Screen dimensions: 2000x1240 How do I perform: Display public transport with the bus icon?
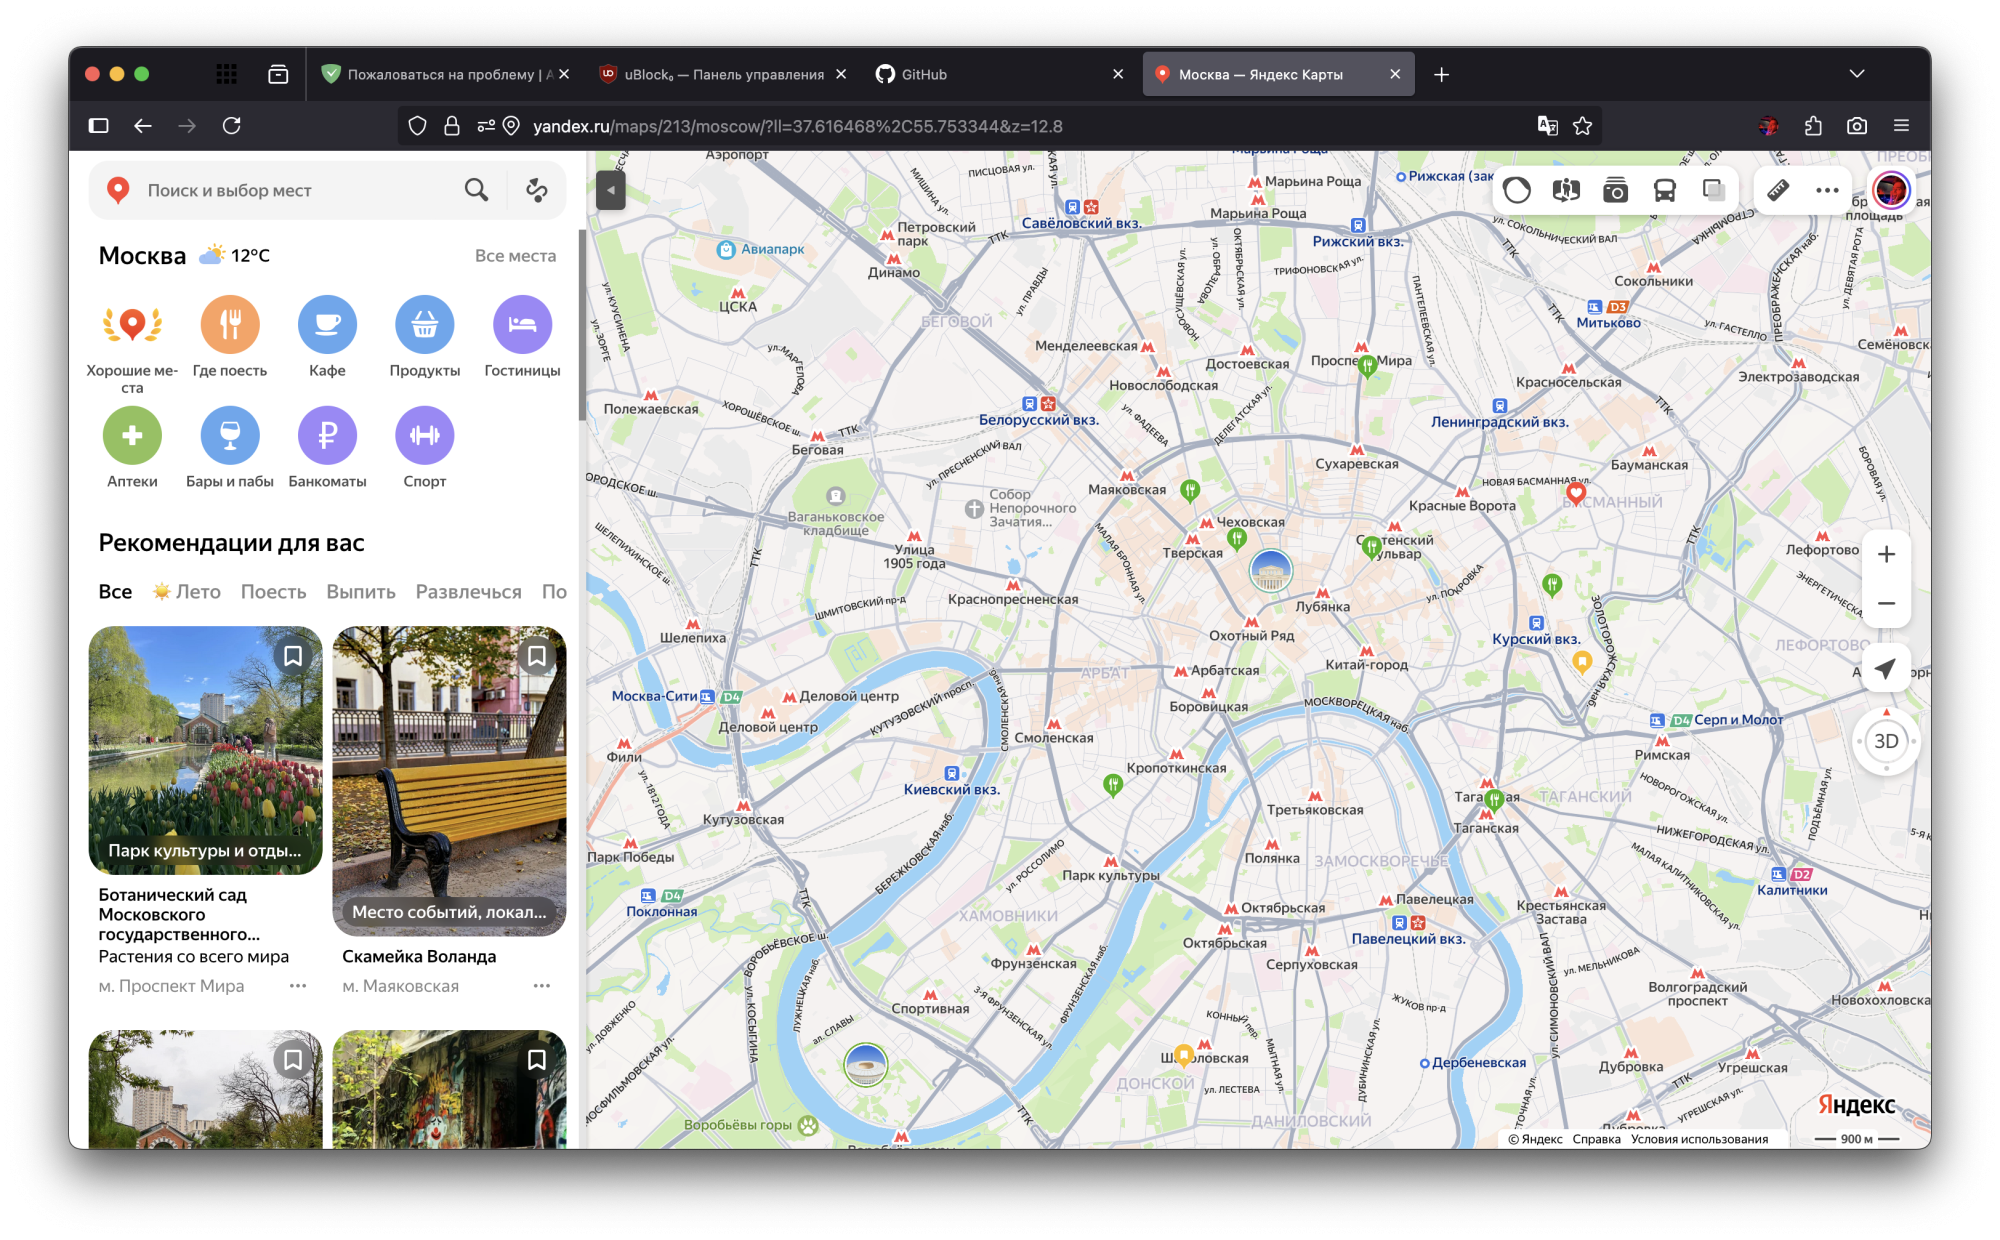pos(1663,190)
